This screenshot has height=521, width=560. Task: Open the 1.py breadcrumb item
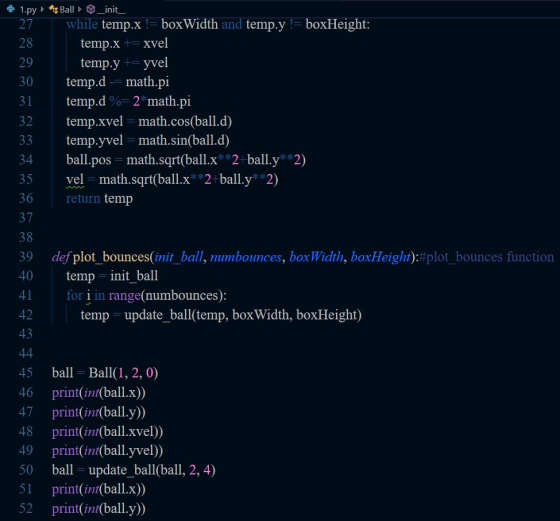pyautogui.click(x=28, y=10)
